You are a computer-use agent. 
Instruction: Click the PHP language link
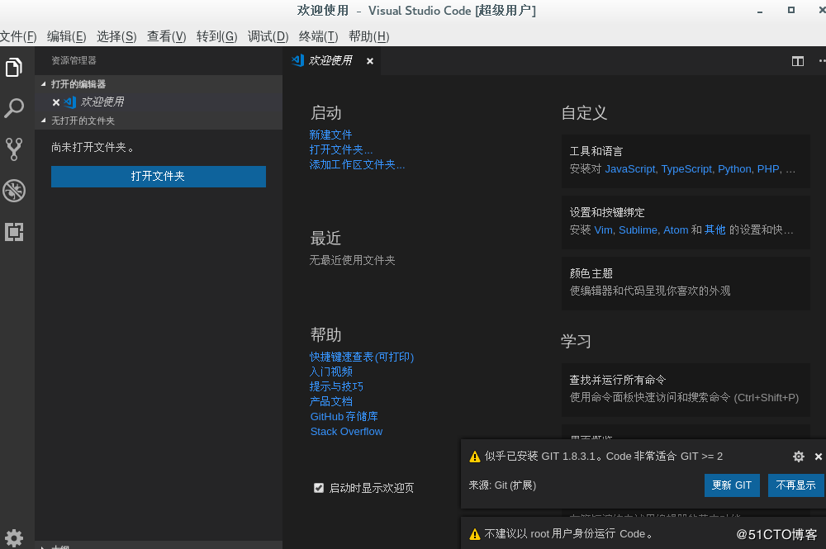[768, 169]
